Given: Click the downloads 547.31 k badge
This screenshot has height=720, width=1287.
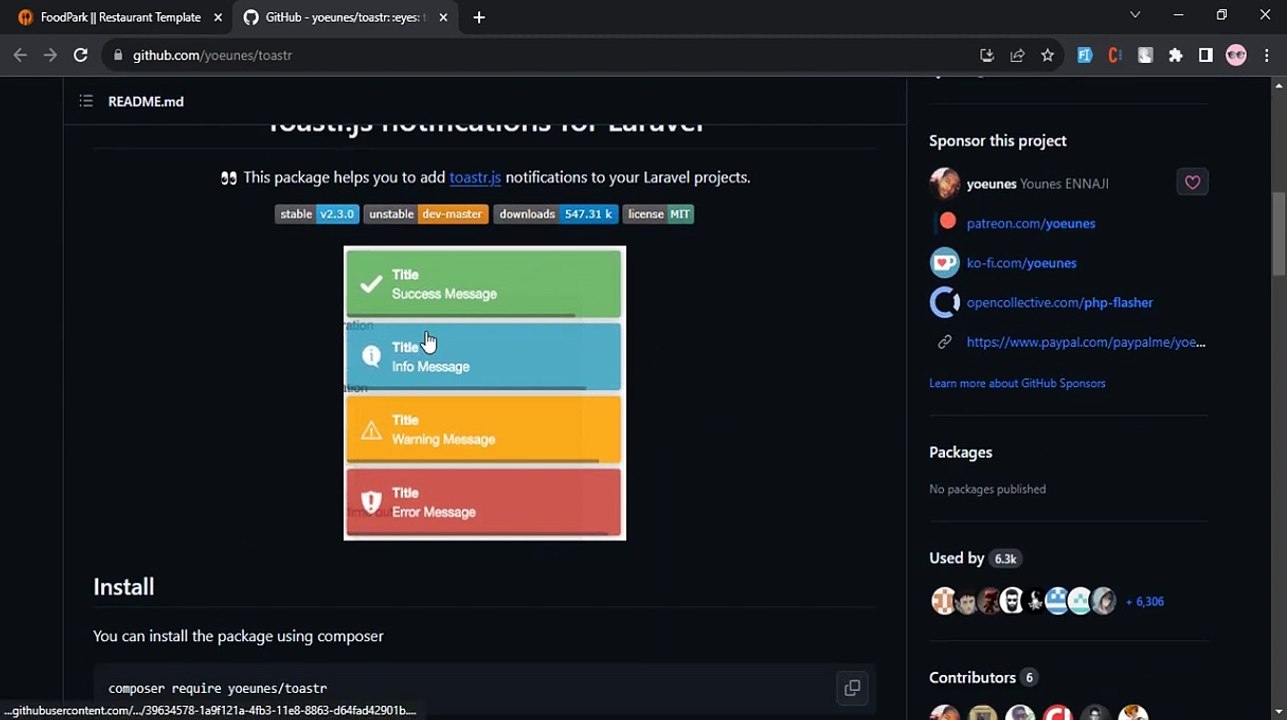Looking at the screenshot, I should click(556, 214).
